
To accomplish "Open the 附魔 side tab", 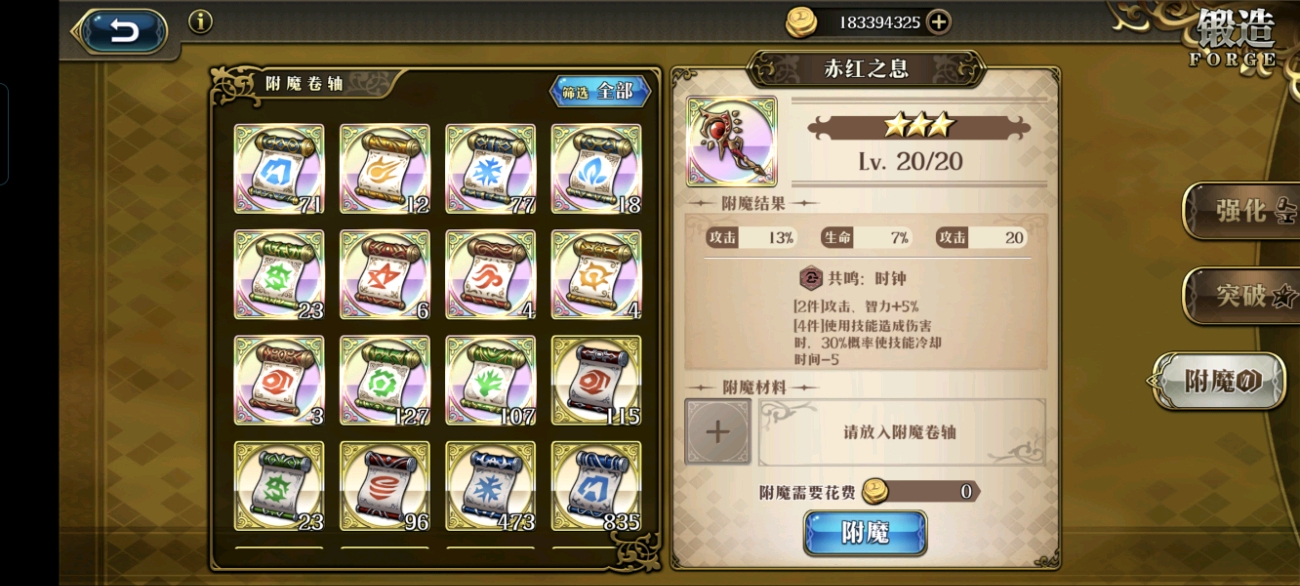I will pos(1220,381).
